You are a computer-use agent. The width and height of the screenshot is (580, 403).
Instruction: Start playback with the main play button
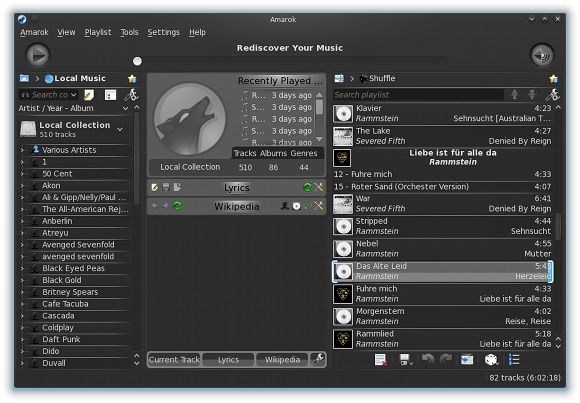37,56
